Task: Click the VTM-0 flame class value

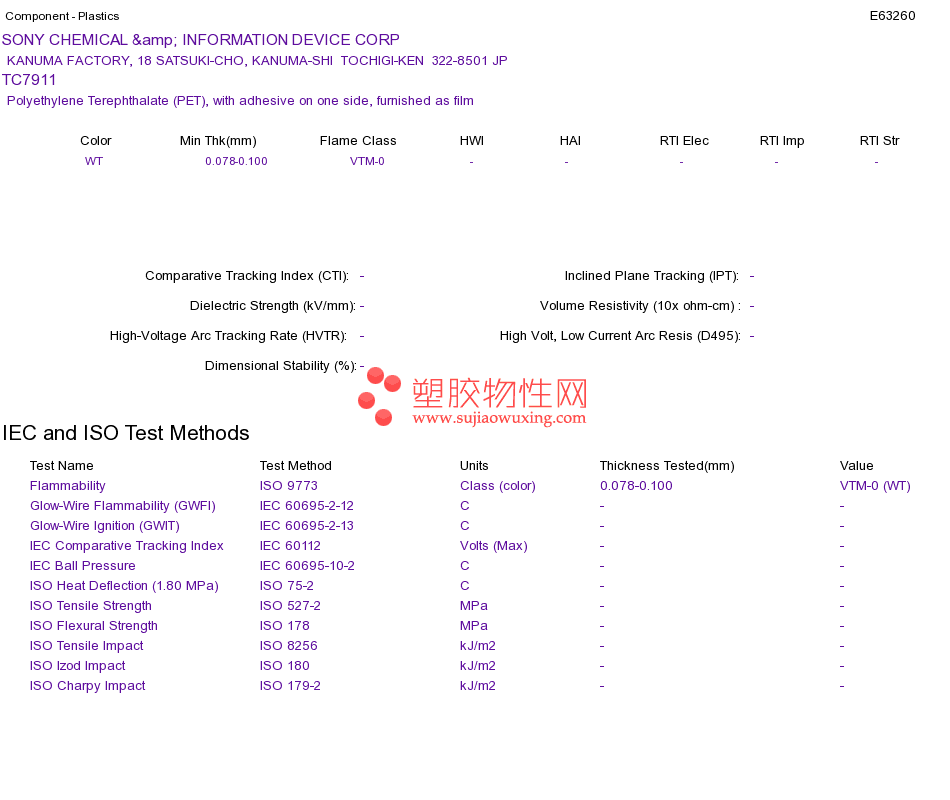Action: click(x=367, y=161)
